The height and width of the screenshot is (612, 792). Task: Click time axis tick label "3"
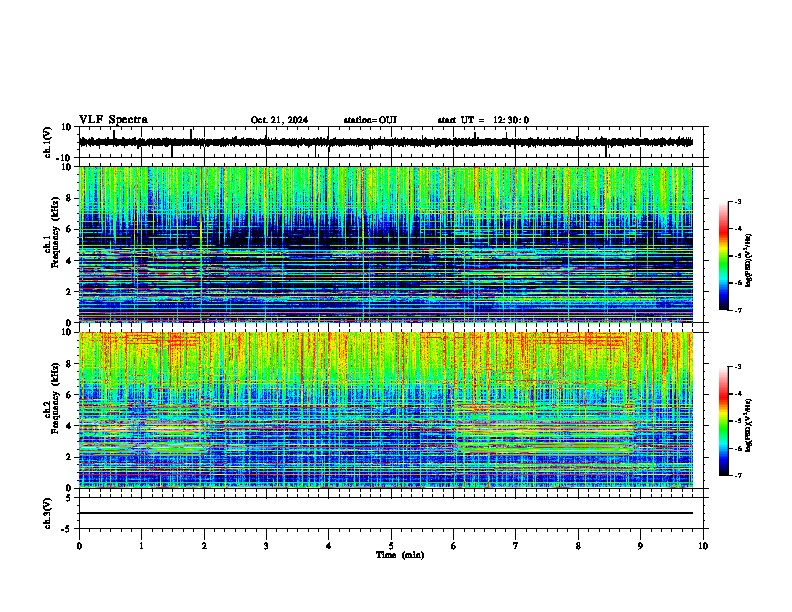(266, 546)
